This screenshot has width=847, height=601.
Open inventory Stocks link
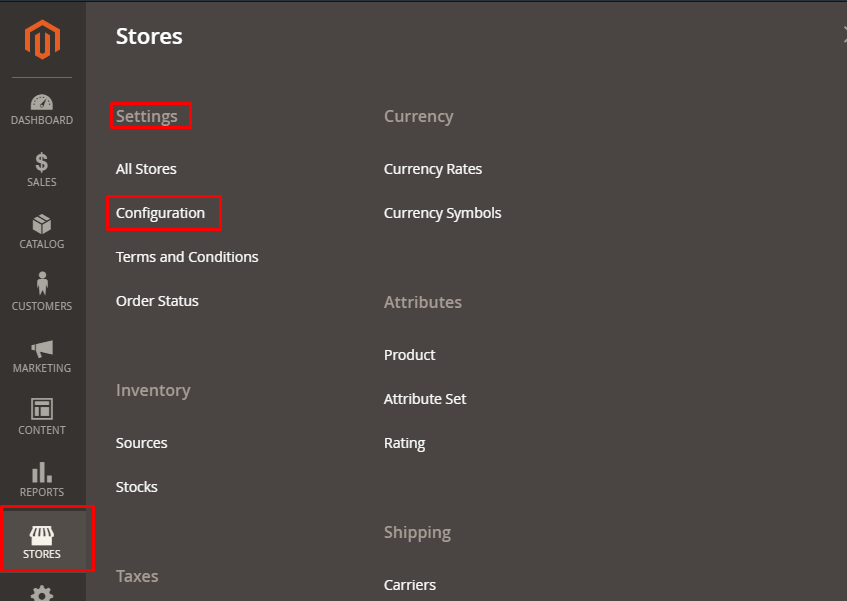(x=137, y=487)
